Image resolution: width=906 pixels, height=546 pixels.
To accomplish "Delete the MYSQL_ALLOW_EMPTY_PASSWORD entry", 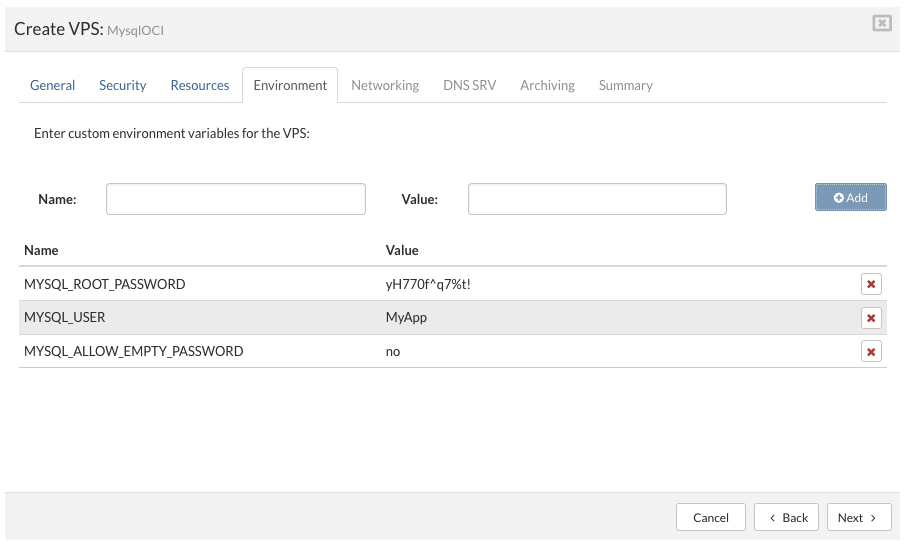I will tap(871, 352).
